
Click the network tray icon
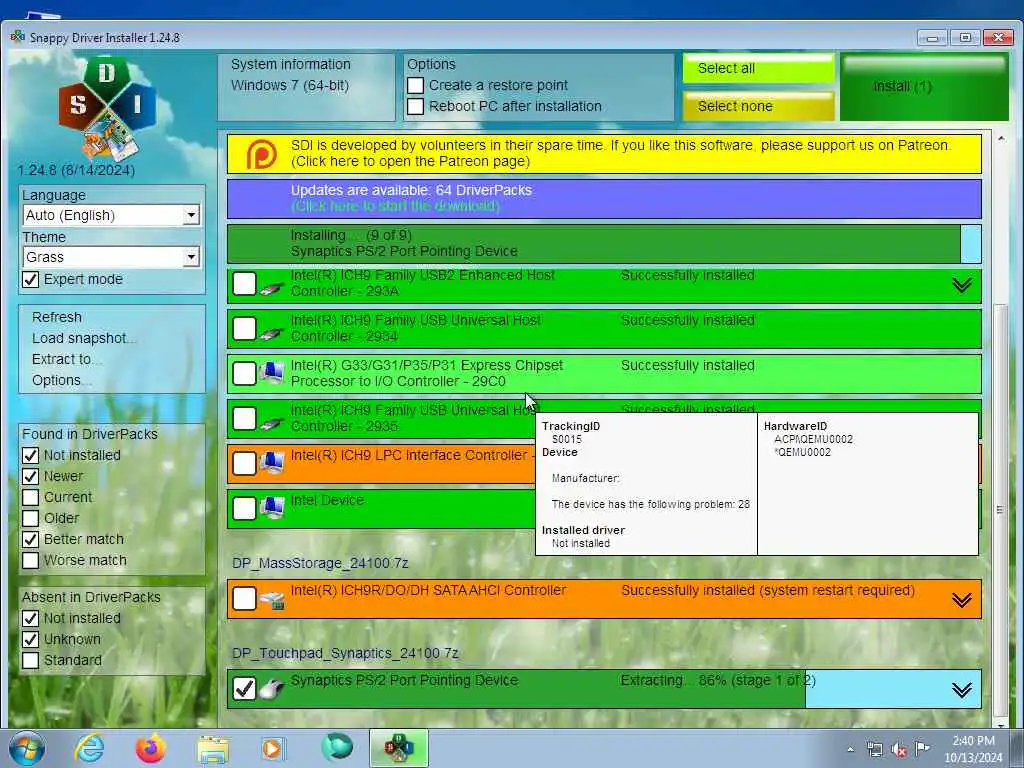[874, 750]
